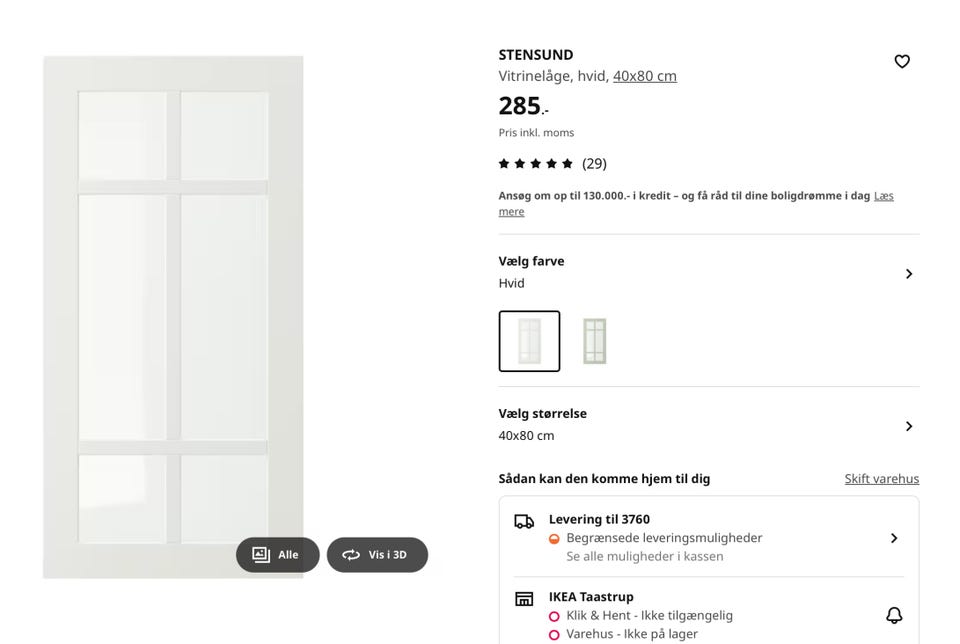Select the green door color variant
960x644 pixels.
point(594,341)
